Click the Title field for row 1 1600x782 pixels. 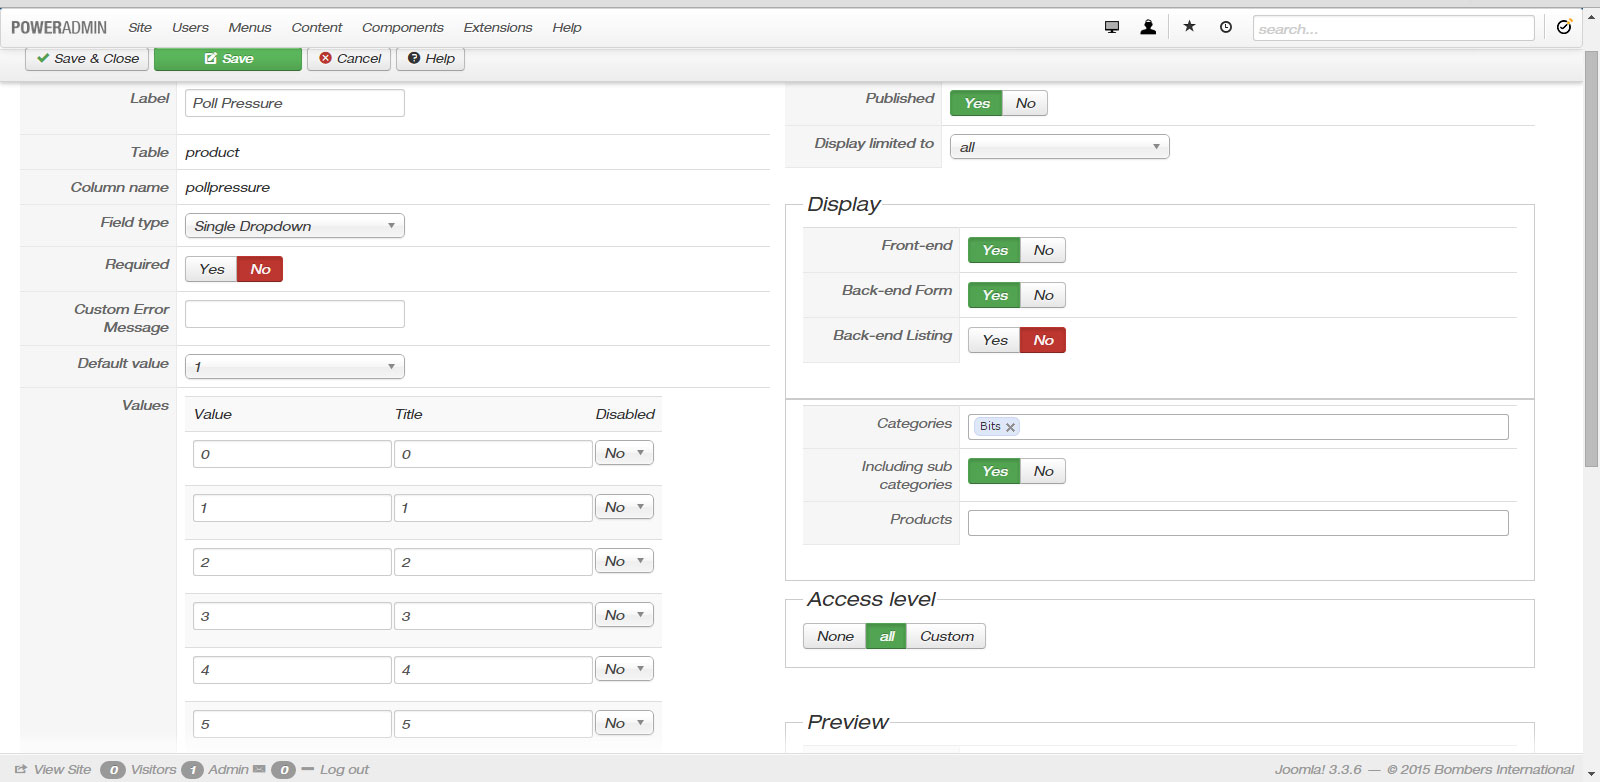coord(493,508)
